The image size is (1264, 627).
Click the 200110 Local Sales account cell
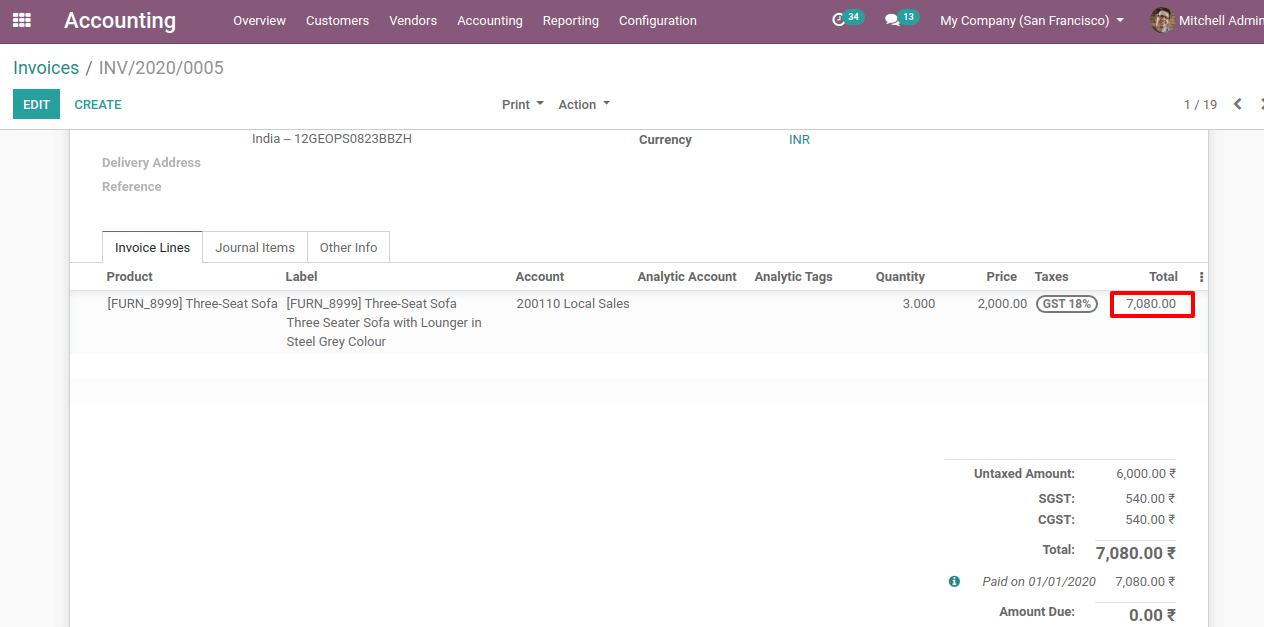click(573, 304)
